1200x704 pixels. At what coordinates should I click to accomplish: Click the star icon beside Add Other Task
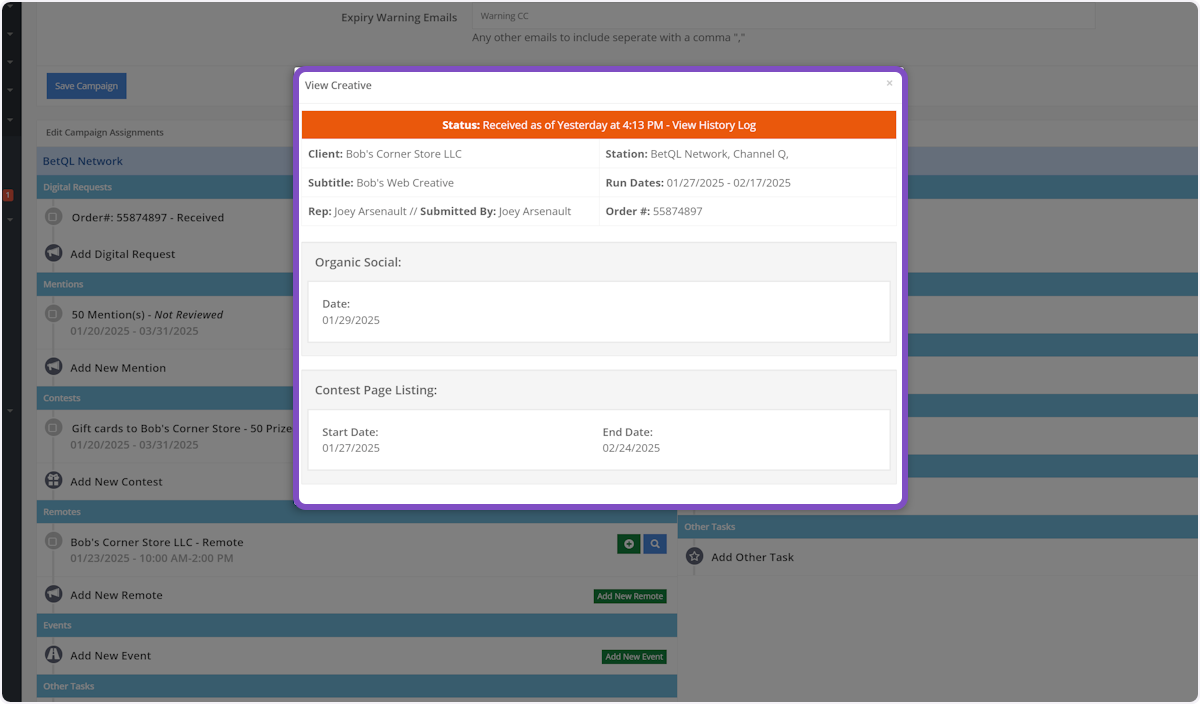(x=695, y=557)
